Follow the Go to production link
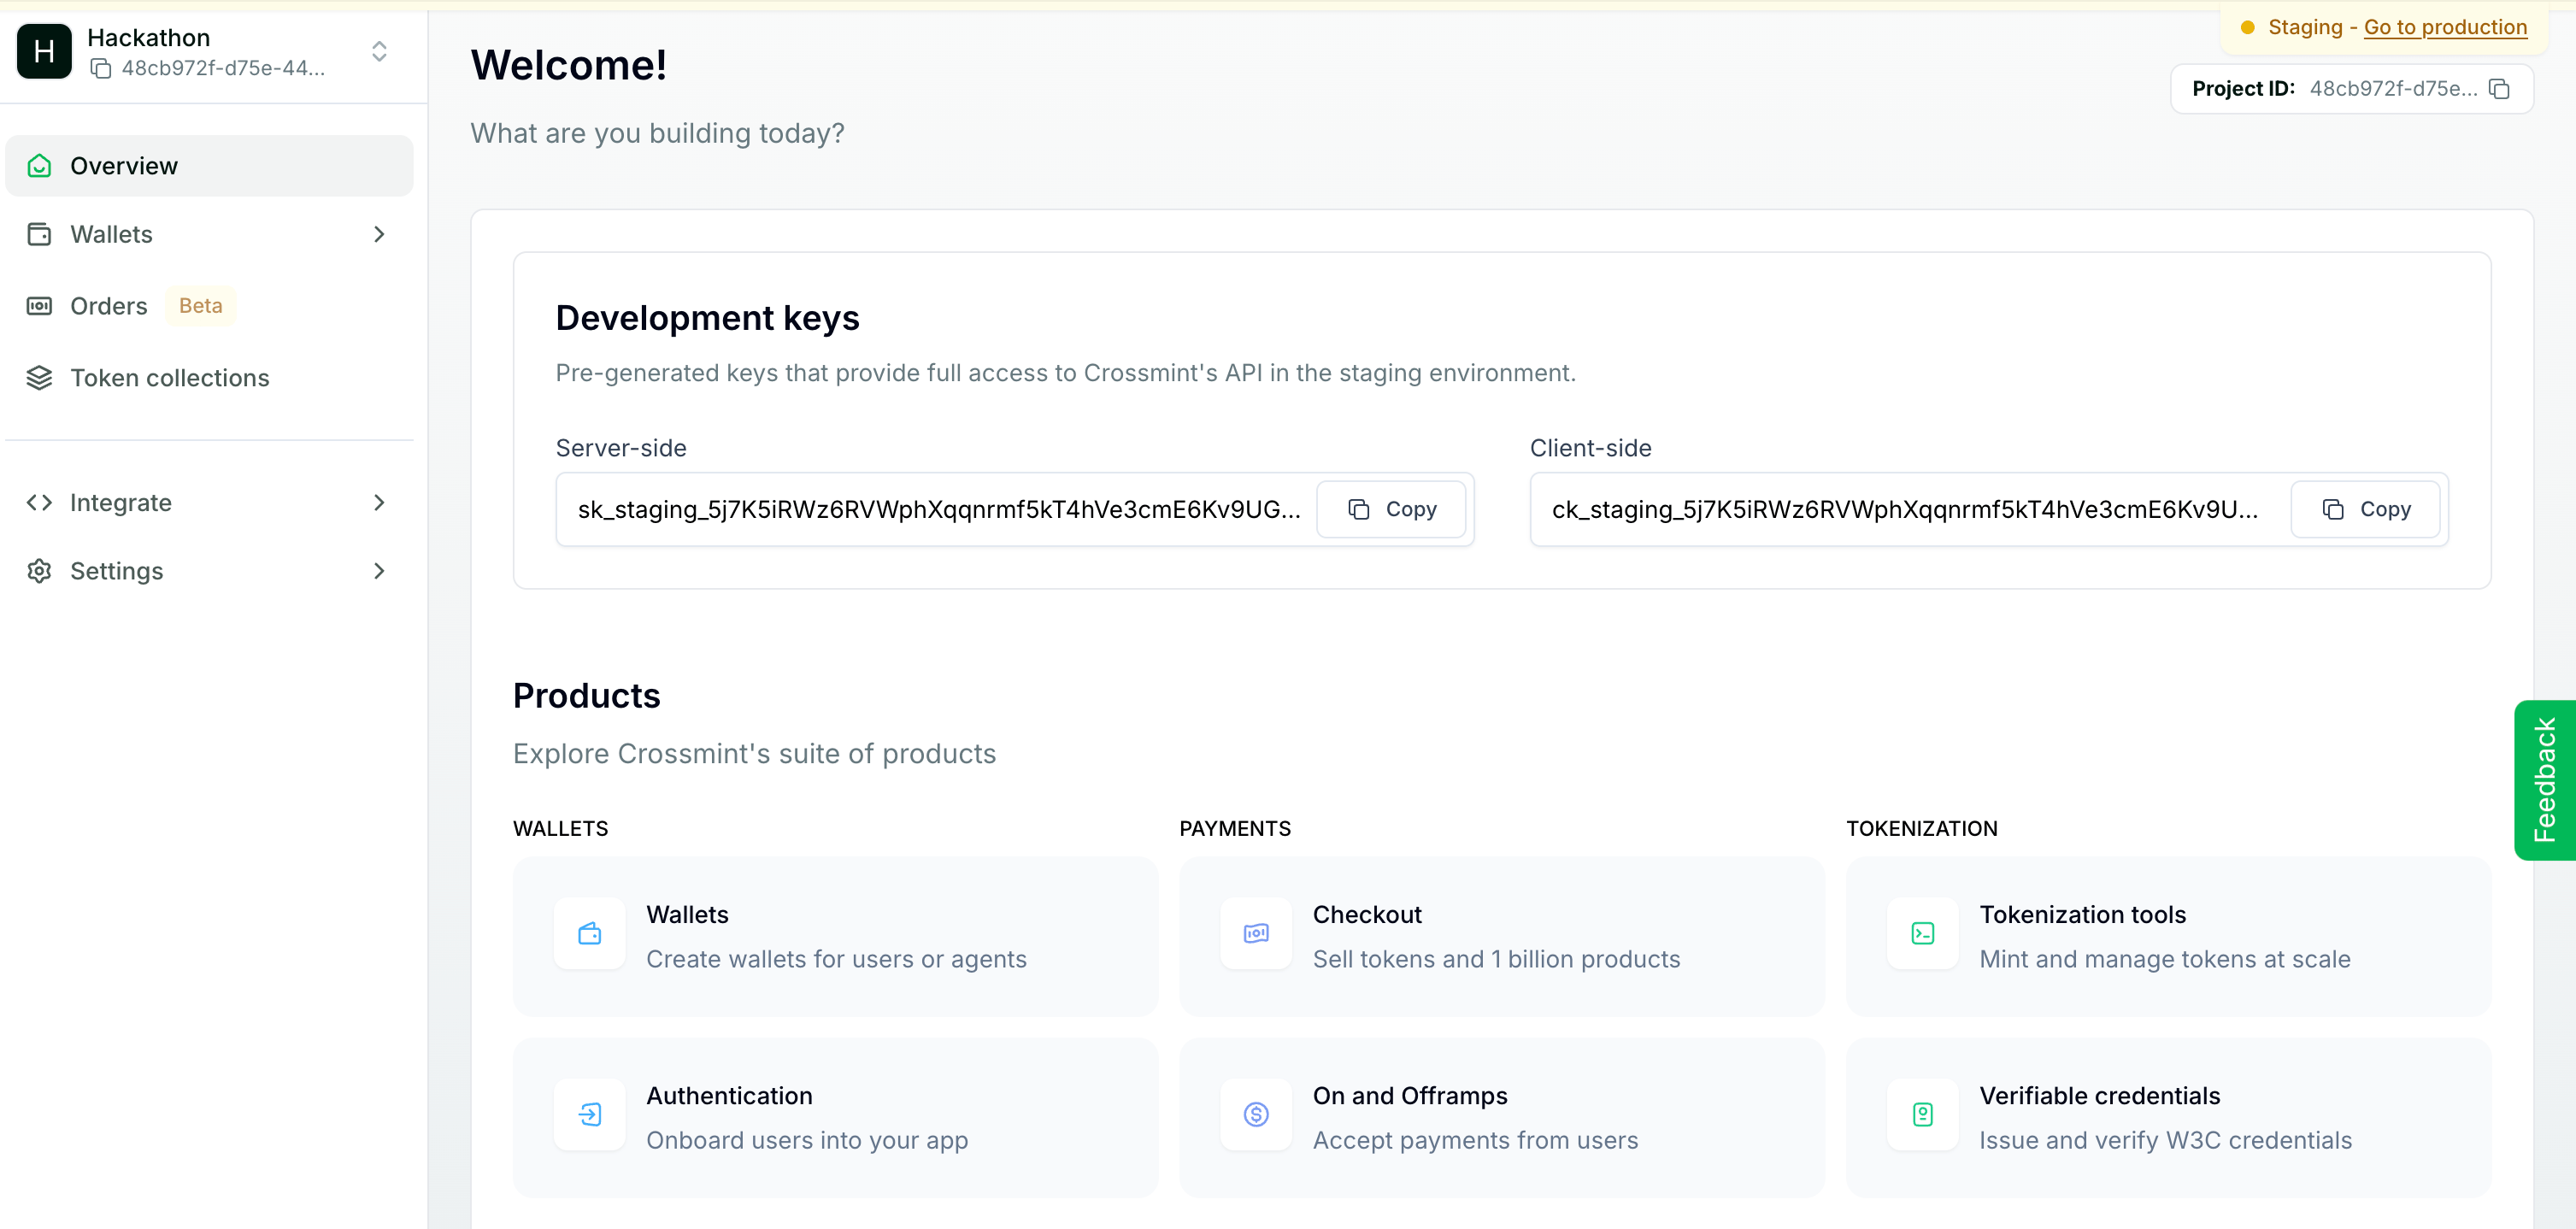The height and width of the screenshot is (1229, 2576). coord(2445,27)
